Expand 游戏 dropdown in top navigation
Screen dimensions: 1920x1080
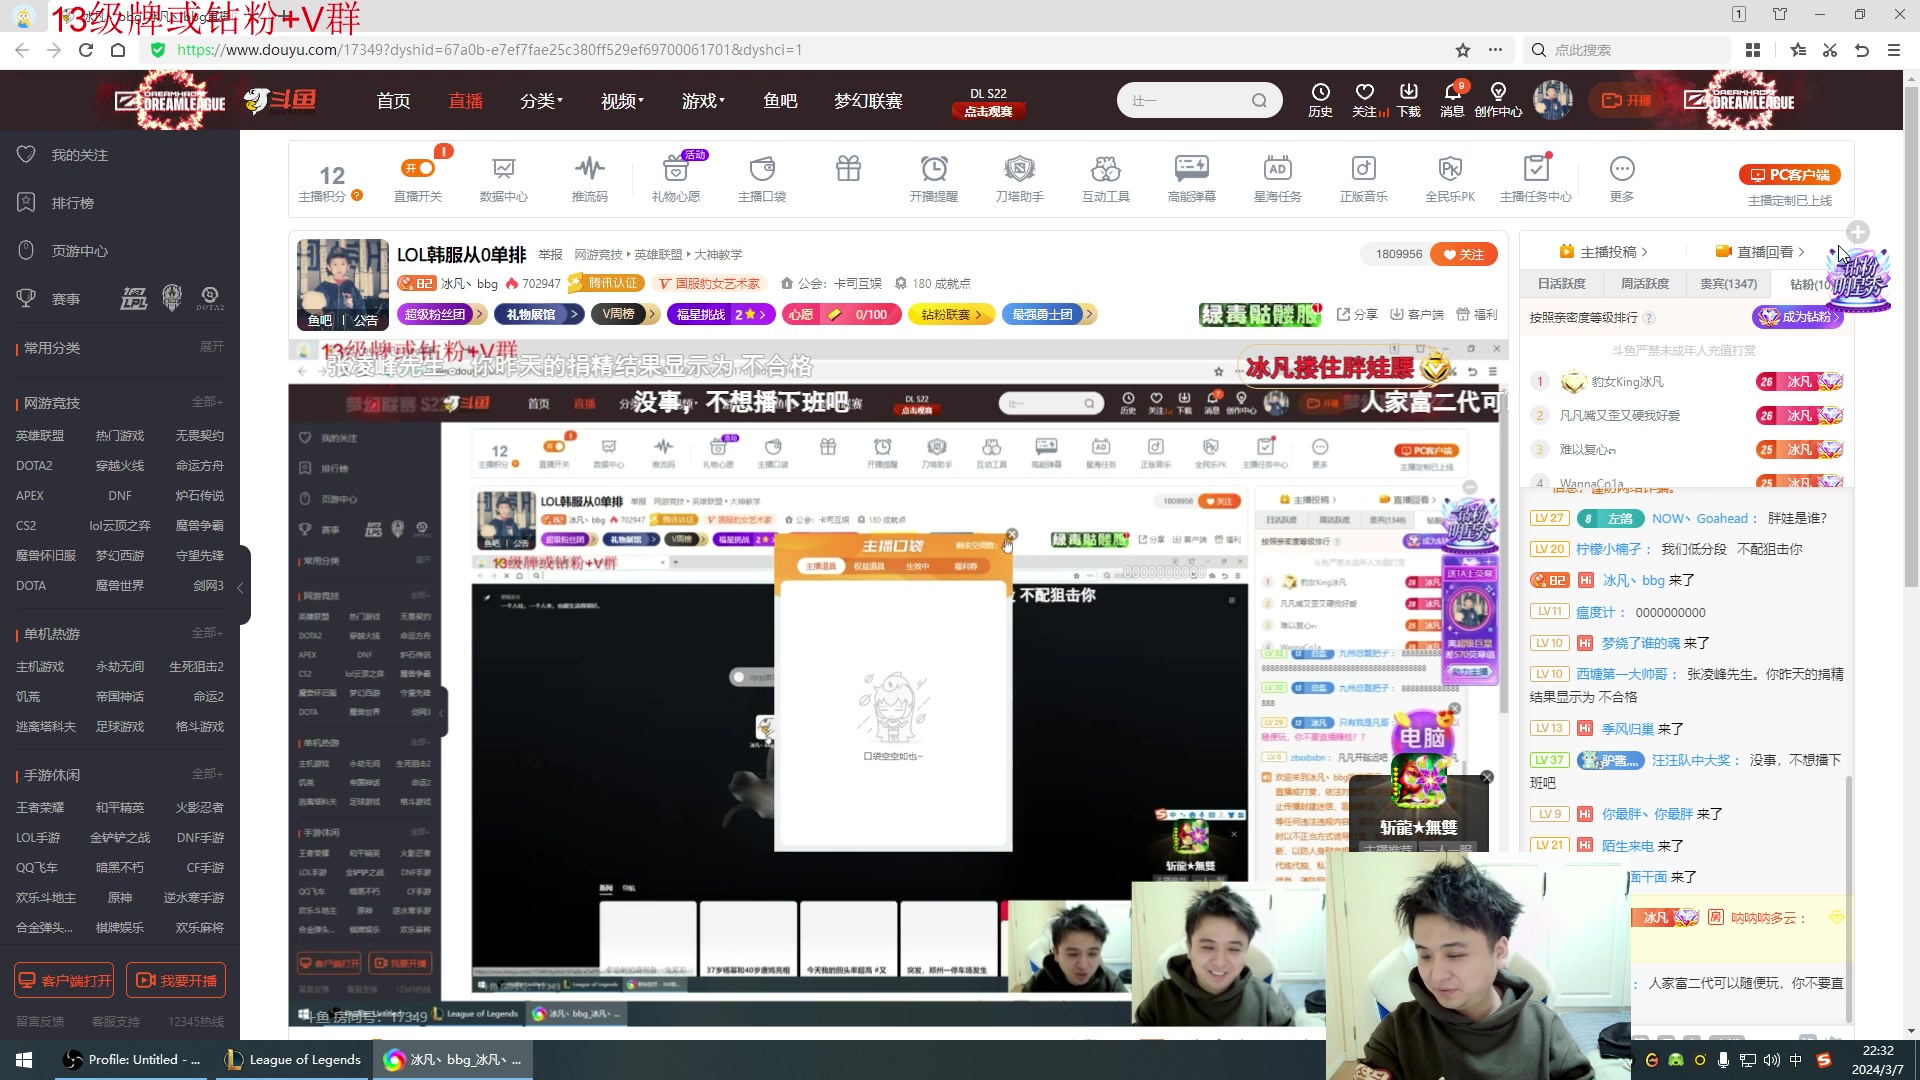coord(703,101)
